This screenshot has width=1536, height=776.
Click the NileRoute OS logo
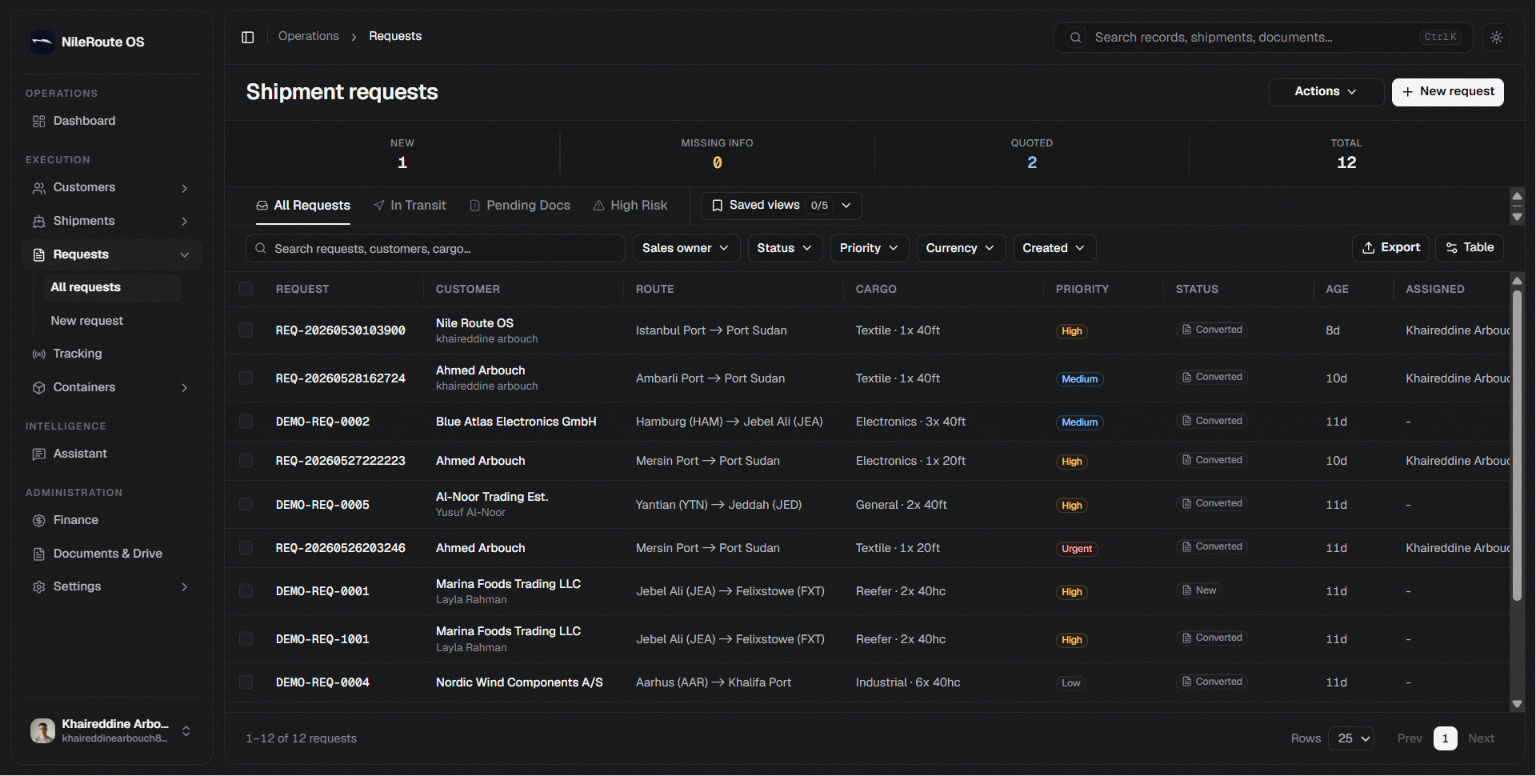42,42
